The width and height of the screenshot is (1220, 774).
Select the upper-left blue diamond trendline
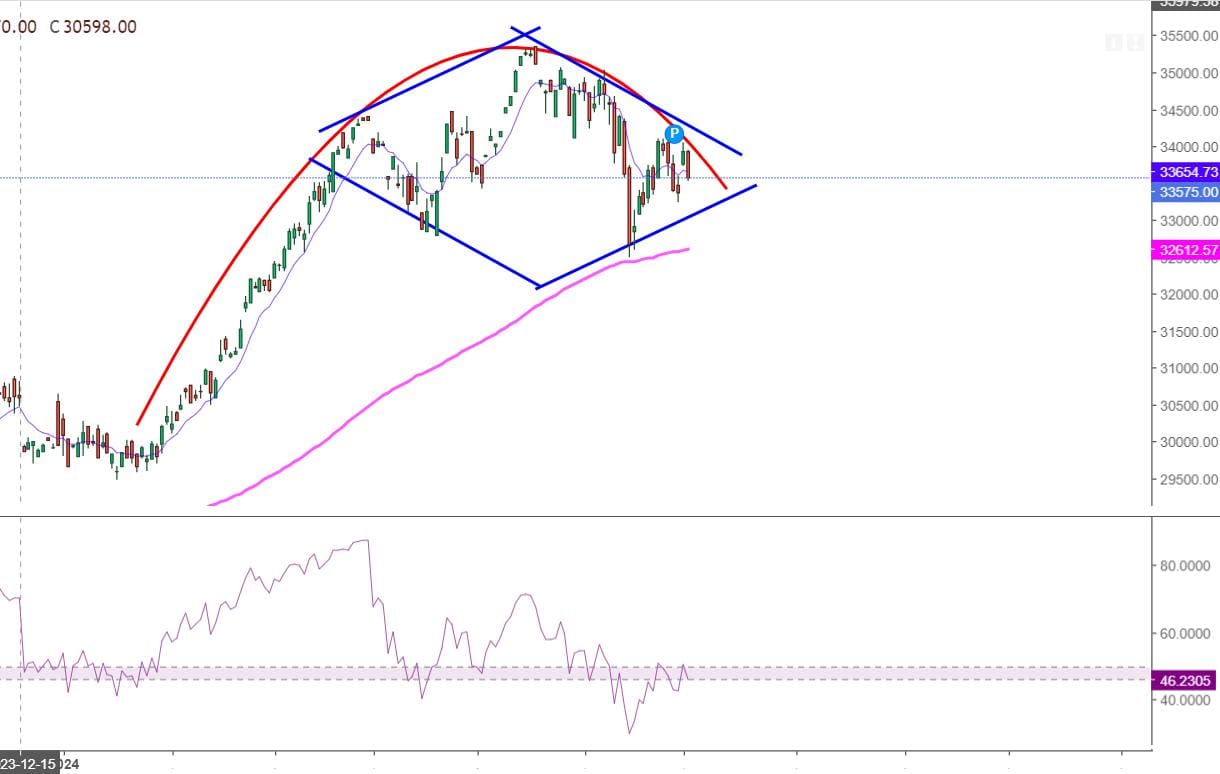coord(430,79)
